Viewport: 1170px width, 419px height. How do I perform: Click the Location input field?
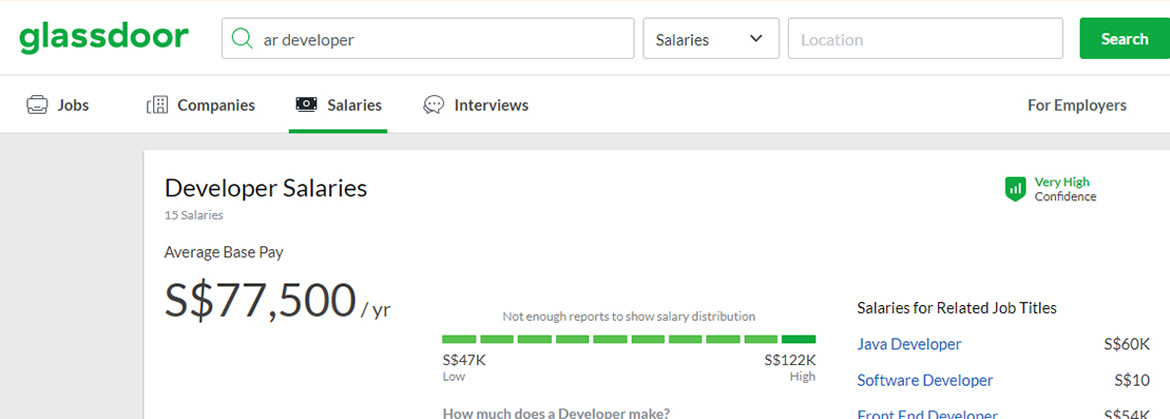pyautogui.click(x=925, y=39)
